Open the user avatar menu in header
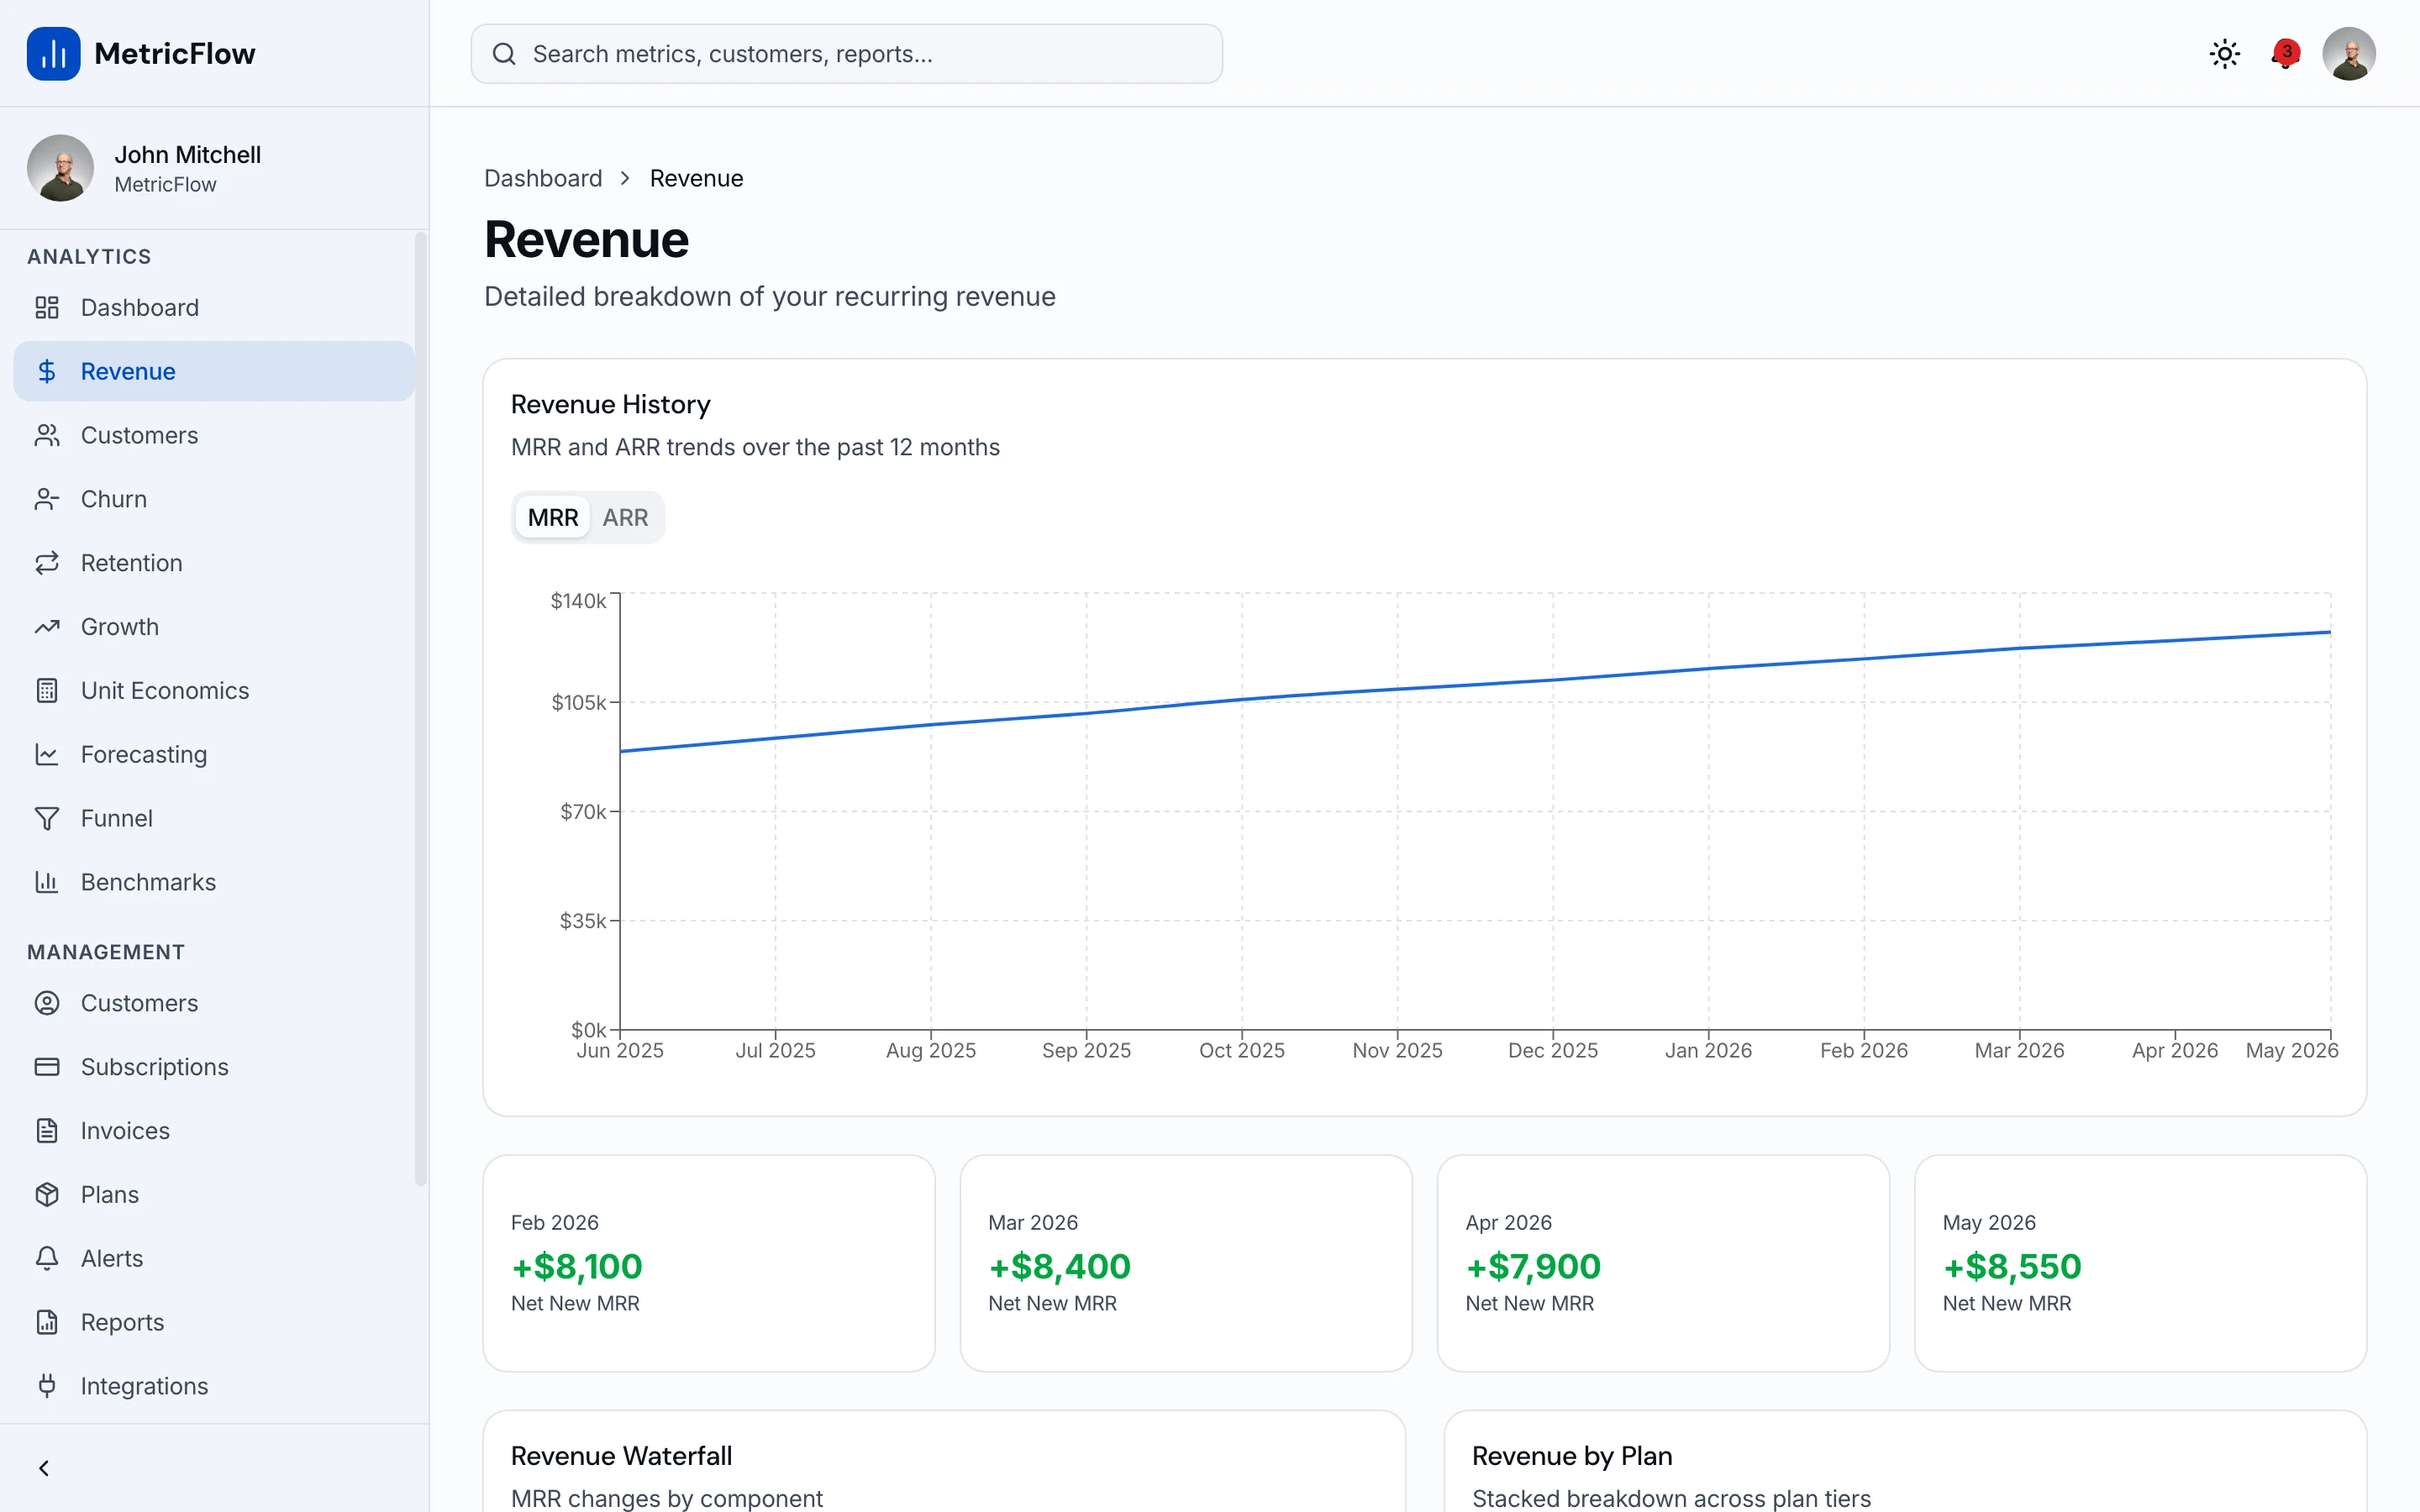Screen dimensions: 2420x1512 click(2348, 53)
